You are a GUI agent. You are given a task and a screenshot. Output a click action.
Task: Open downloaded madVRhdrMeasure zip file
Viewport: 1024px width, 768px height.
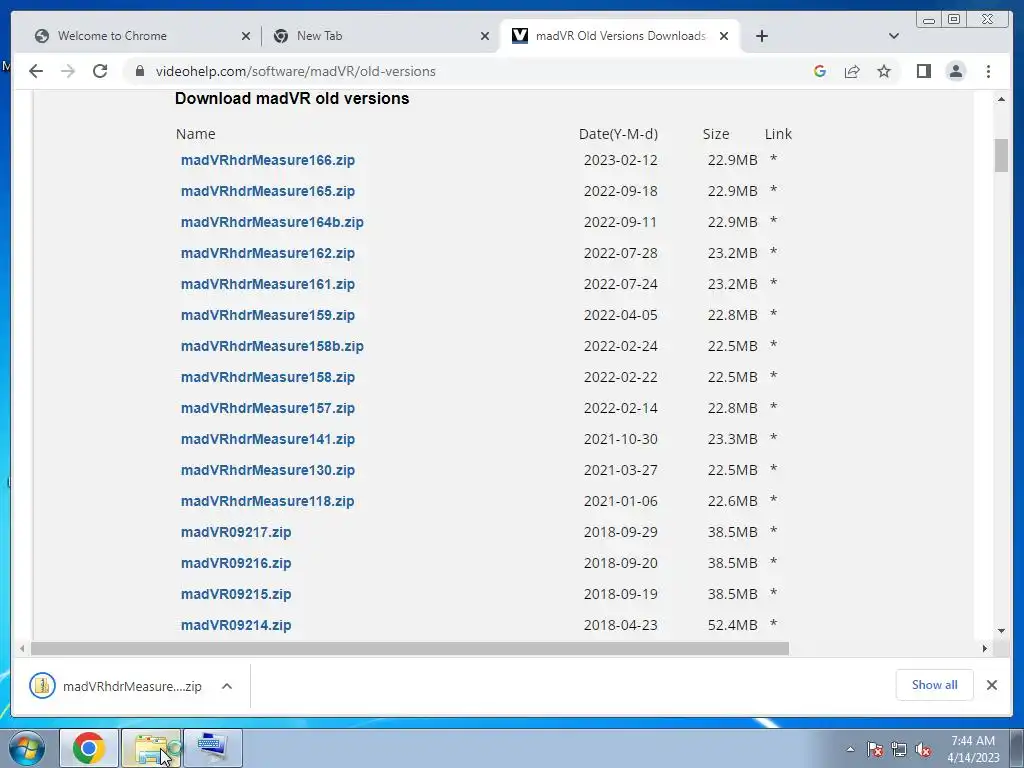[x=116, y=686]
